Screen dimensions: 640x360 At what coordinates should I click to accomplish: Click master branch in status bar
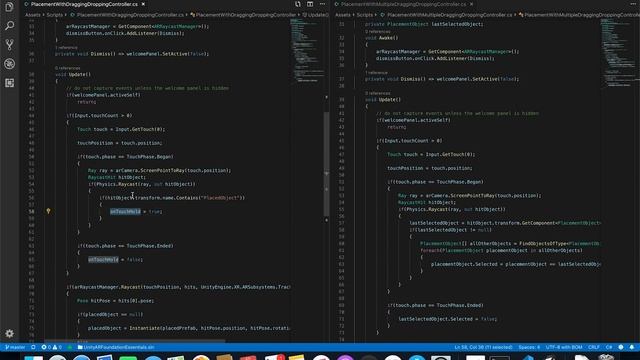(15, 347)
